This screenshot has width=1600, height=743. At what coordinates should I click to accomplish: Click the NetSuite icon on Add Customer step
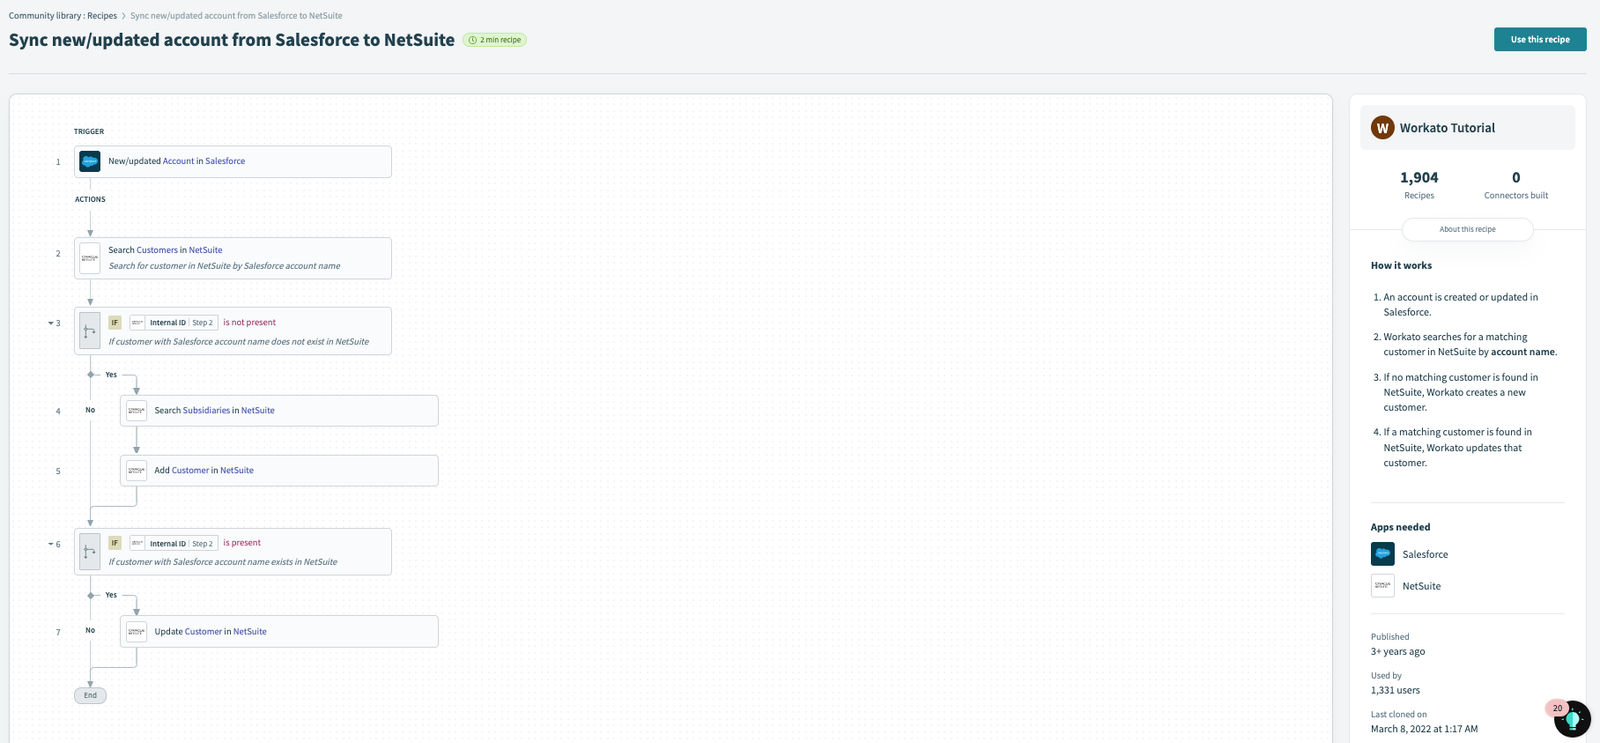(137, 470)
